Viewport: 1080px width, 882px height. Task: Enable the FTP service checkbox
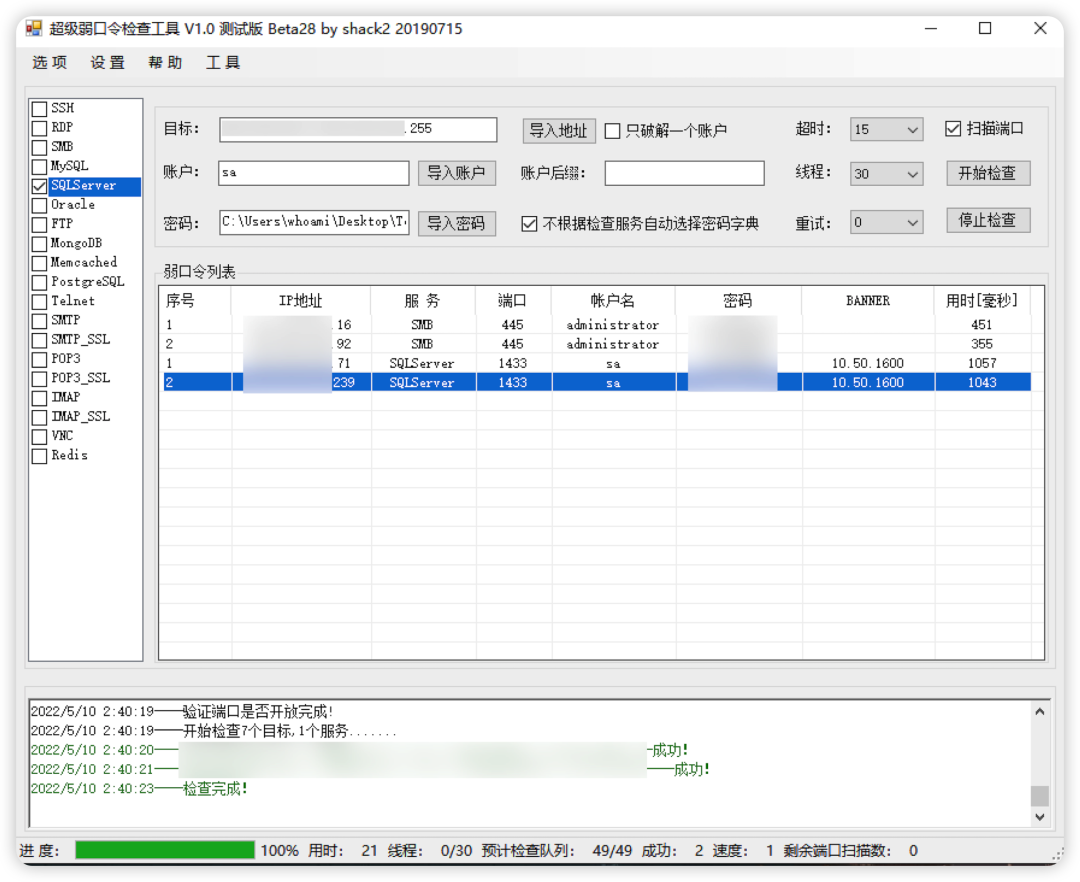[x=39, y=224]
